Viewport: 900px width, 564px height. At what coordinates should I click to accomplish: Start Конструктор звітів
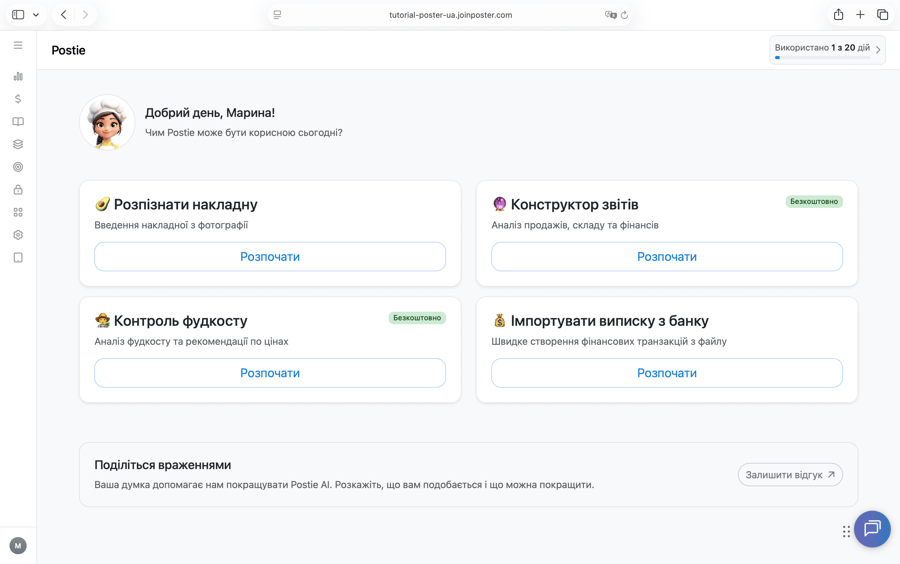click(x=667, y=256)
